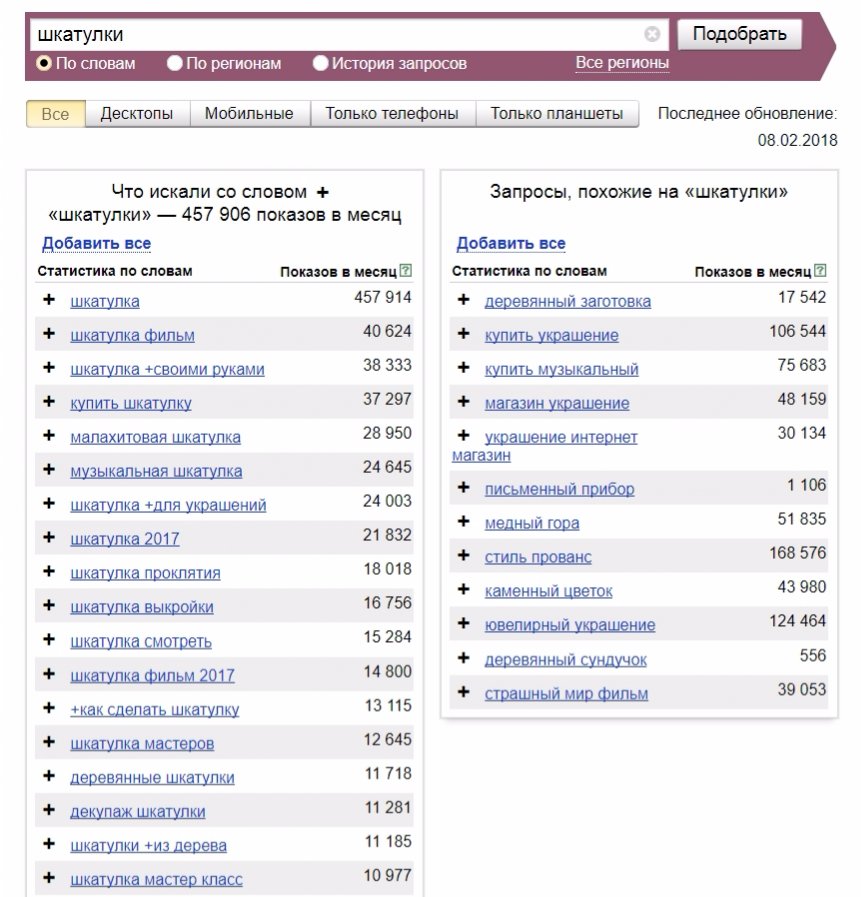Select the 'История запросов' radio button
The height and width of the screenshot is (897, 861).
point(321,63)
